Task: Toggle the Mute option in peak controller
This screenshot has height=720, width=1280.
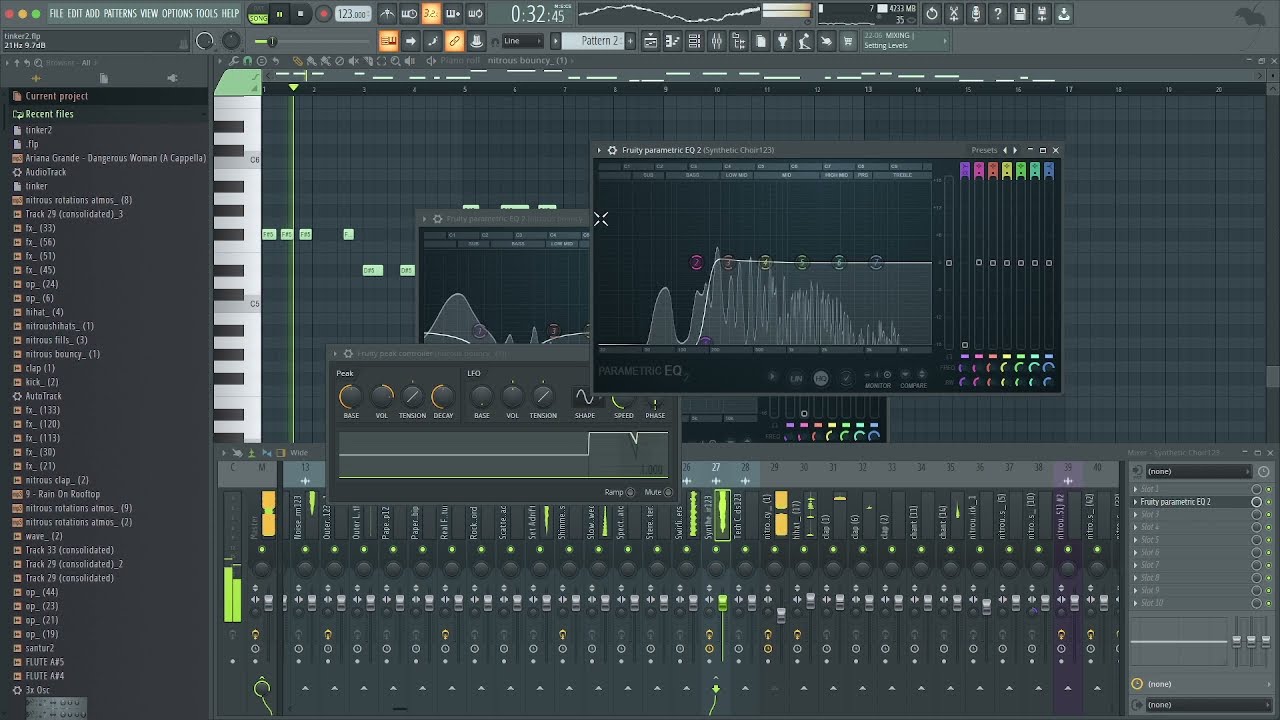Action: pos(668,492)
